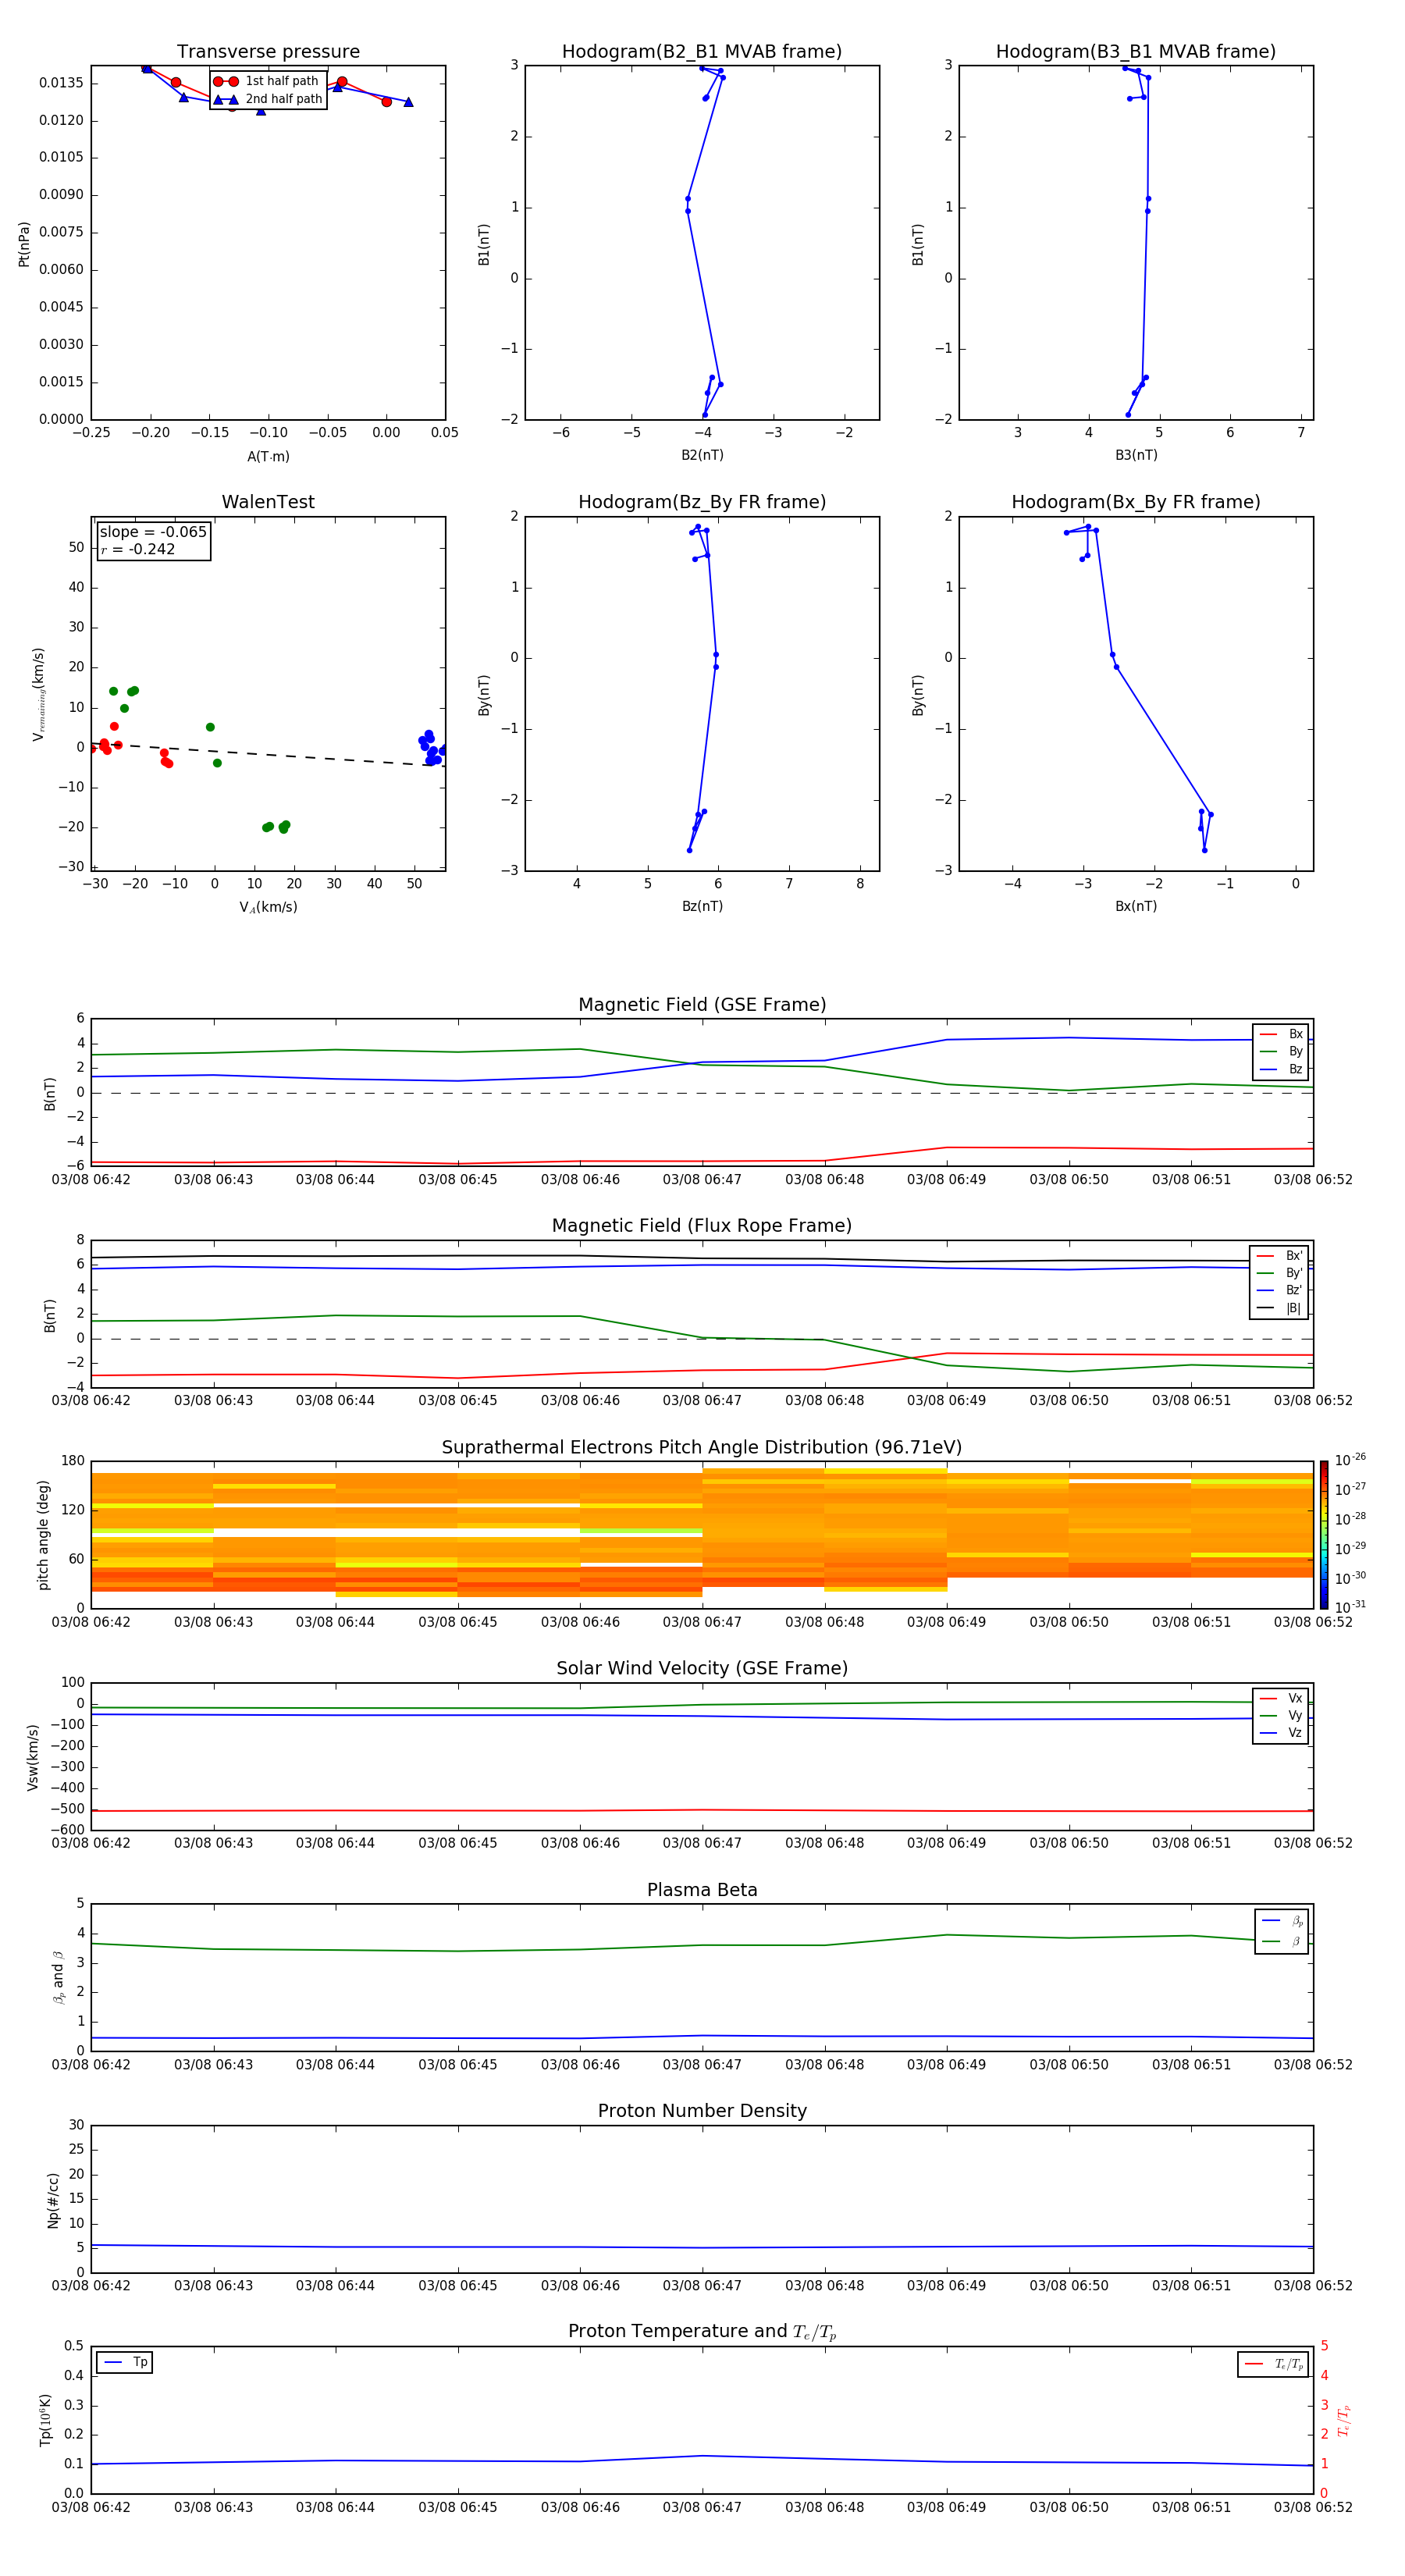Click the 'r = -0.242' annotation
Image resolution: width=1405 pixels, height=2576 pixels.
click(x=138, y=549)
